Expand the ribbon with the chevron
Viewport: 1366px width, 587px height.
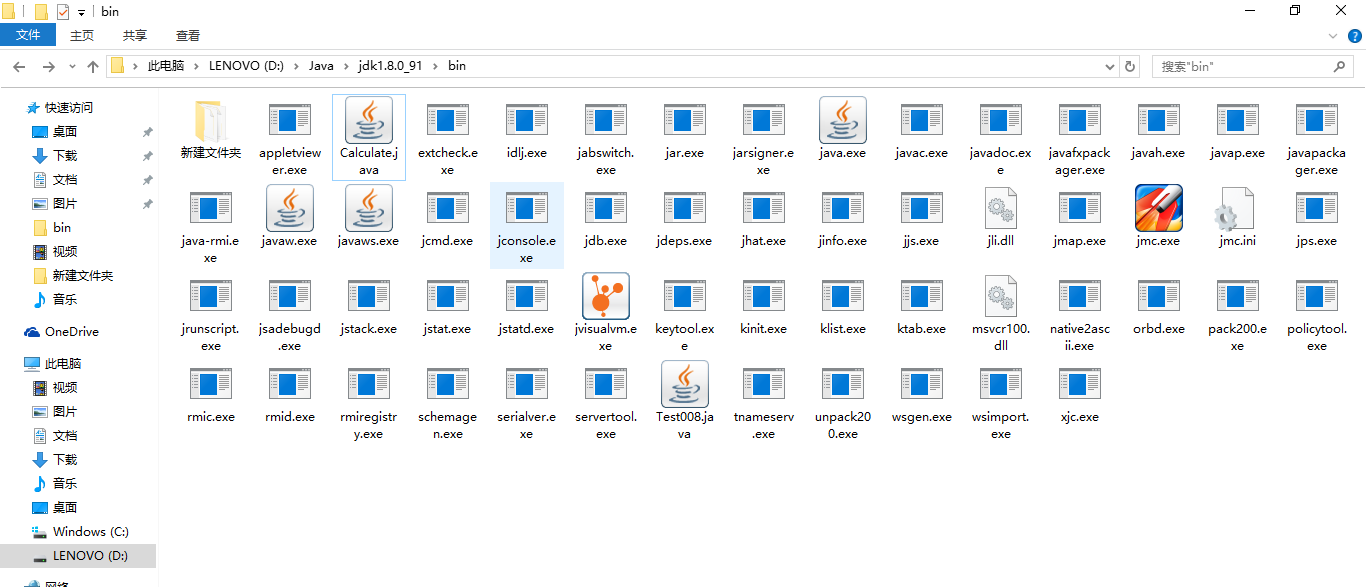(1333, 36)
